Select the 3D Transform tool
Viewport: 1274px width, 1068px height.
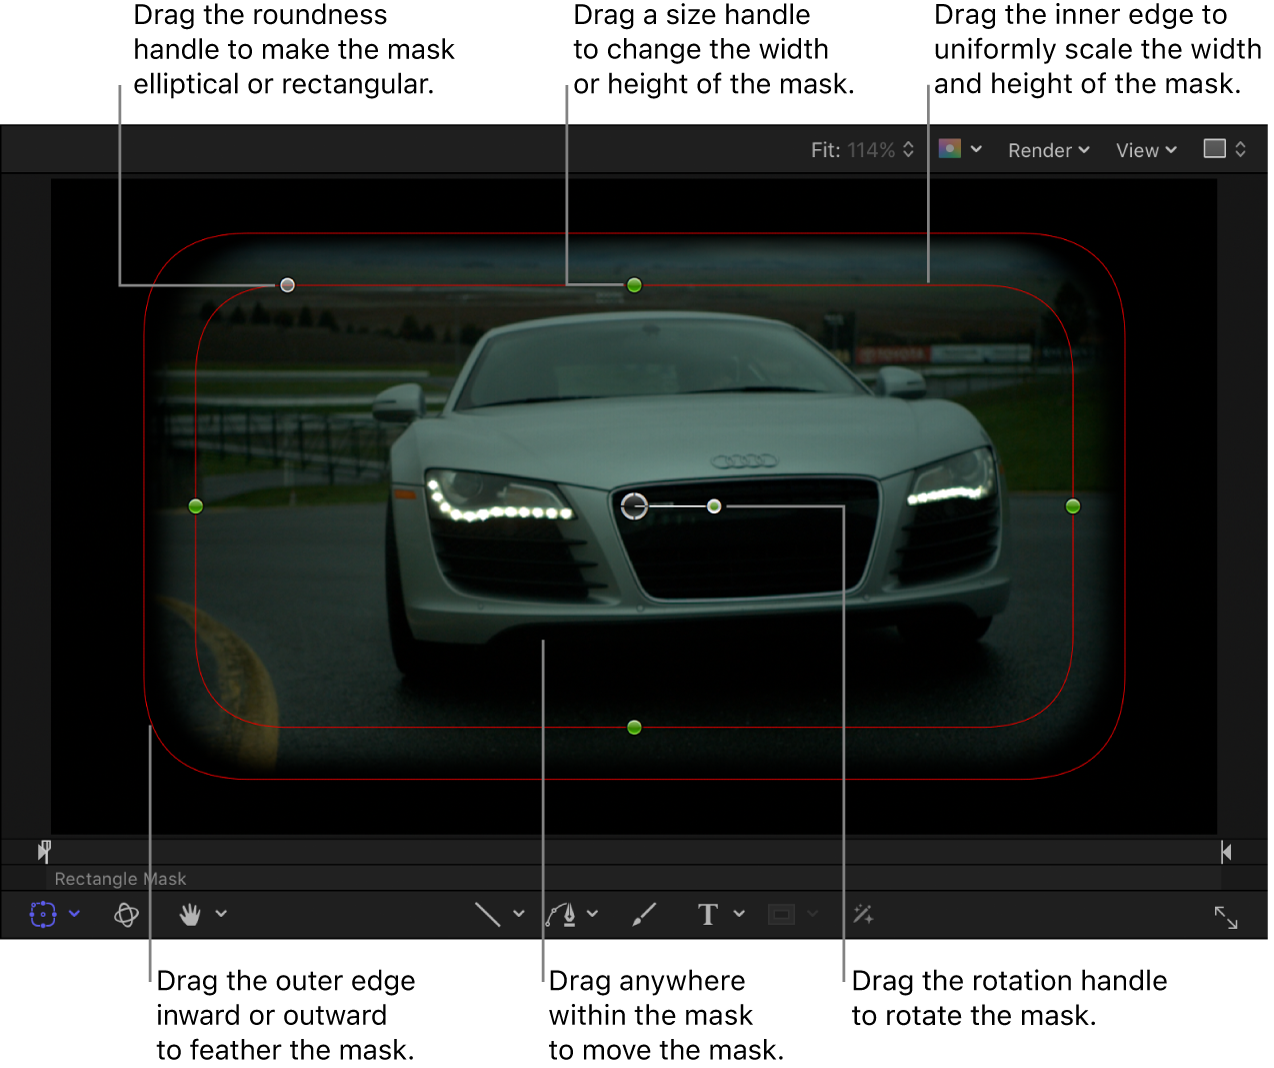click(x=125, y=913)
